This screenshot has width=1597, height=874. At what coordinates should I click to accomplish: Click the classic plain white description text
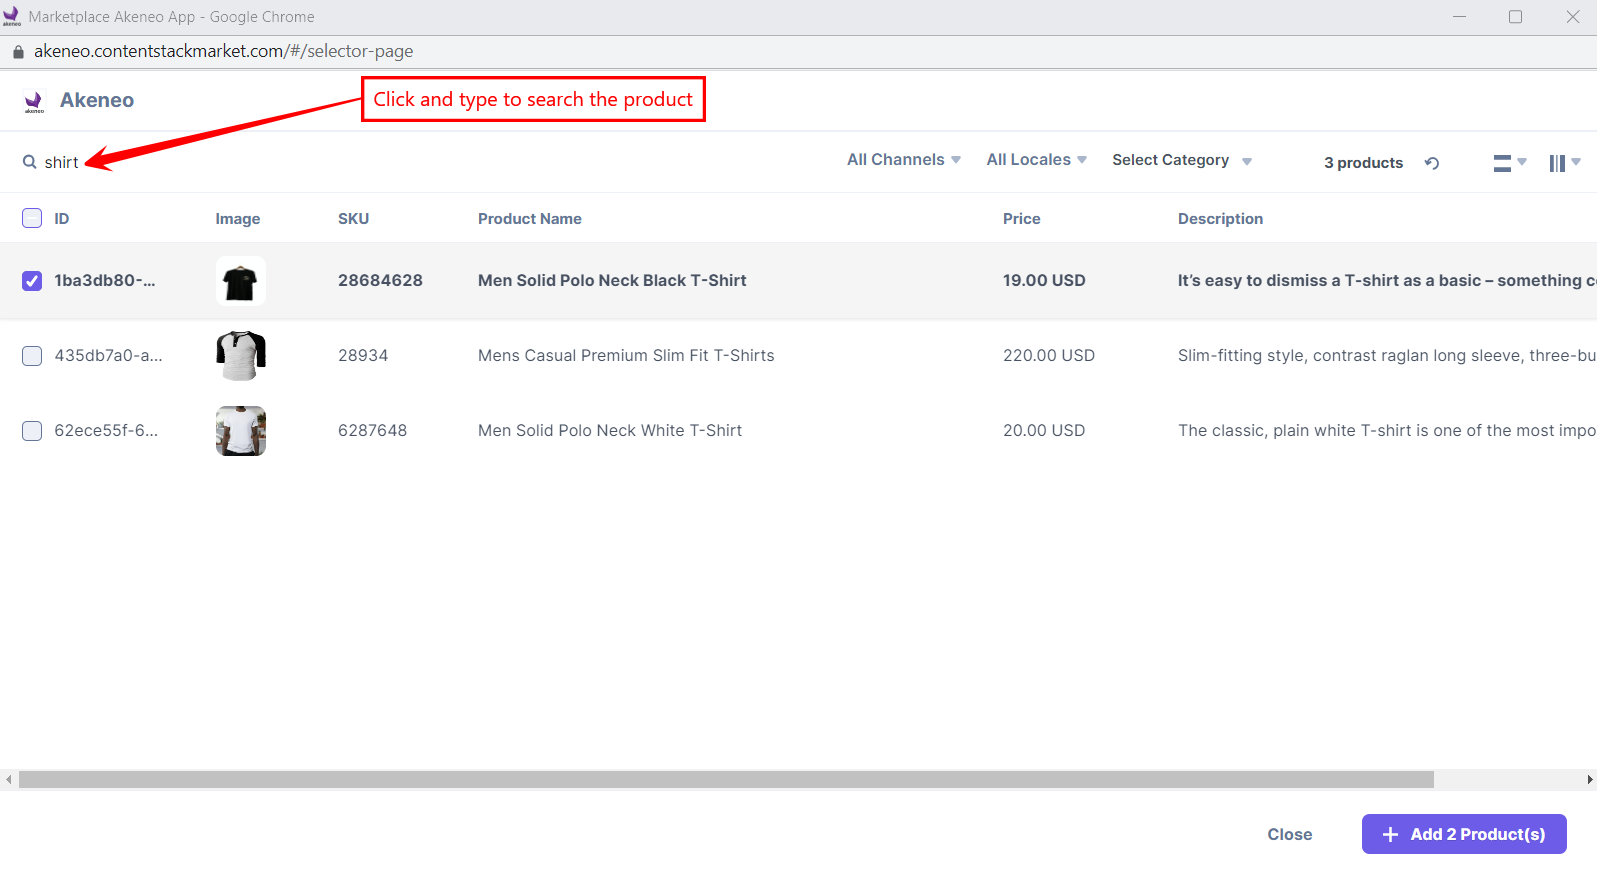pyautogui.click(x=1387, y=431)
